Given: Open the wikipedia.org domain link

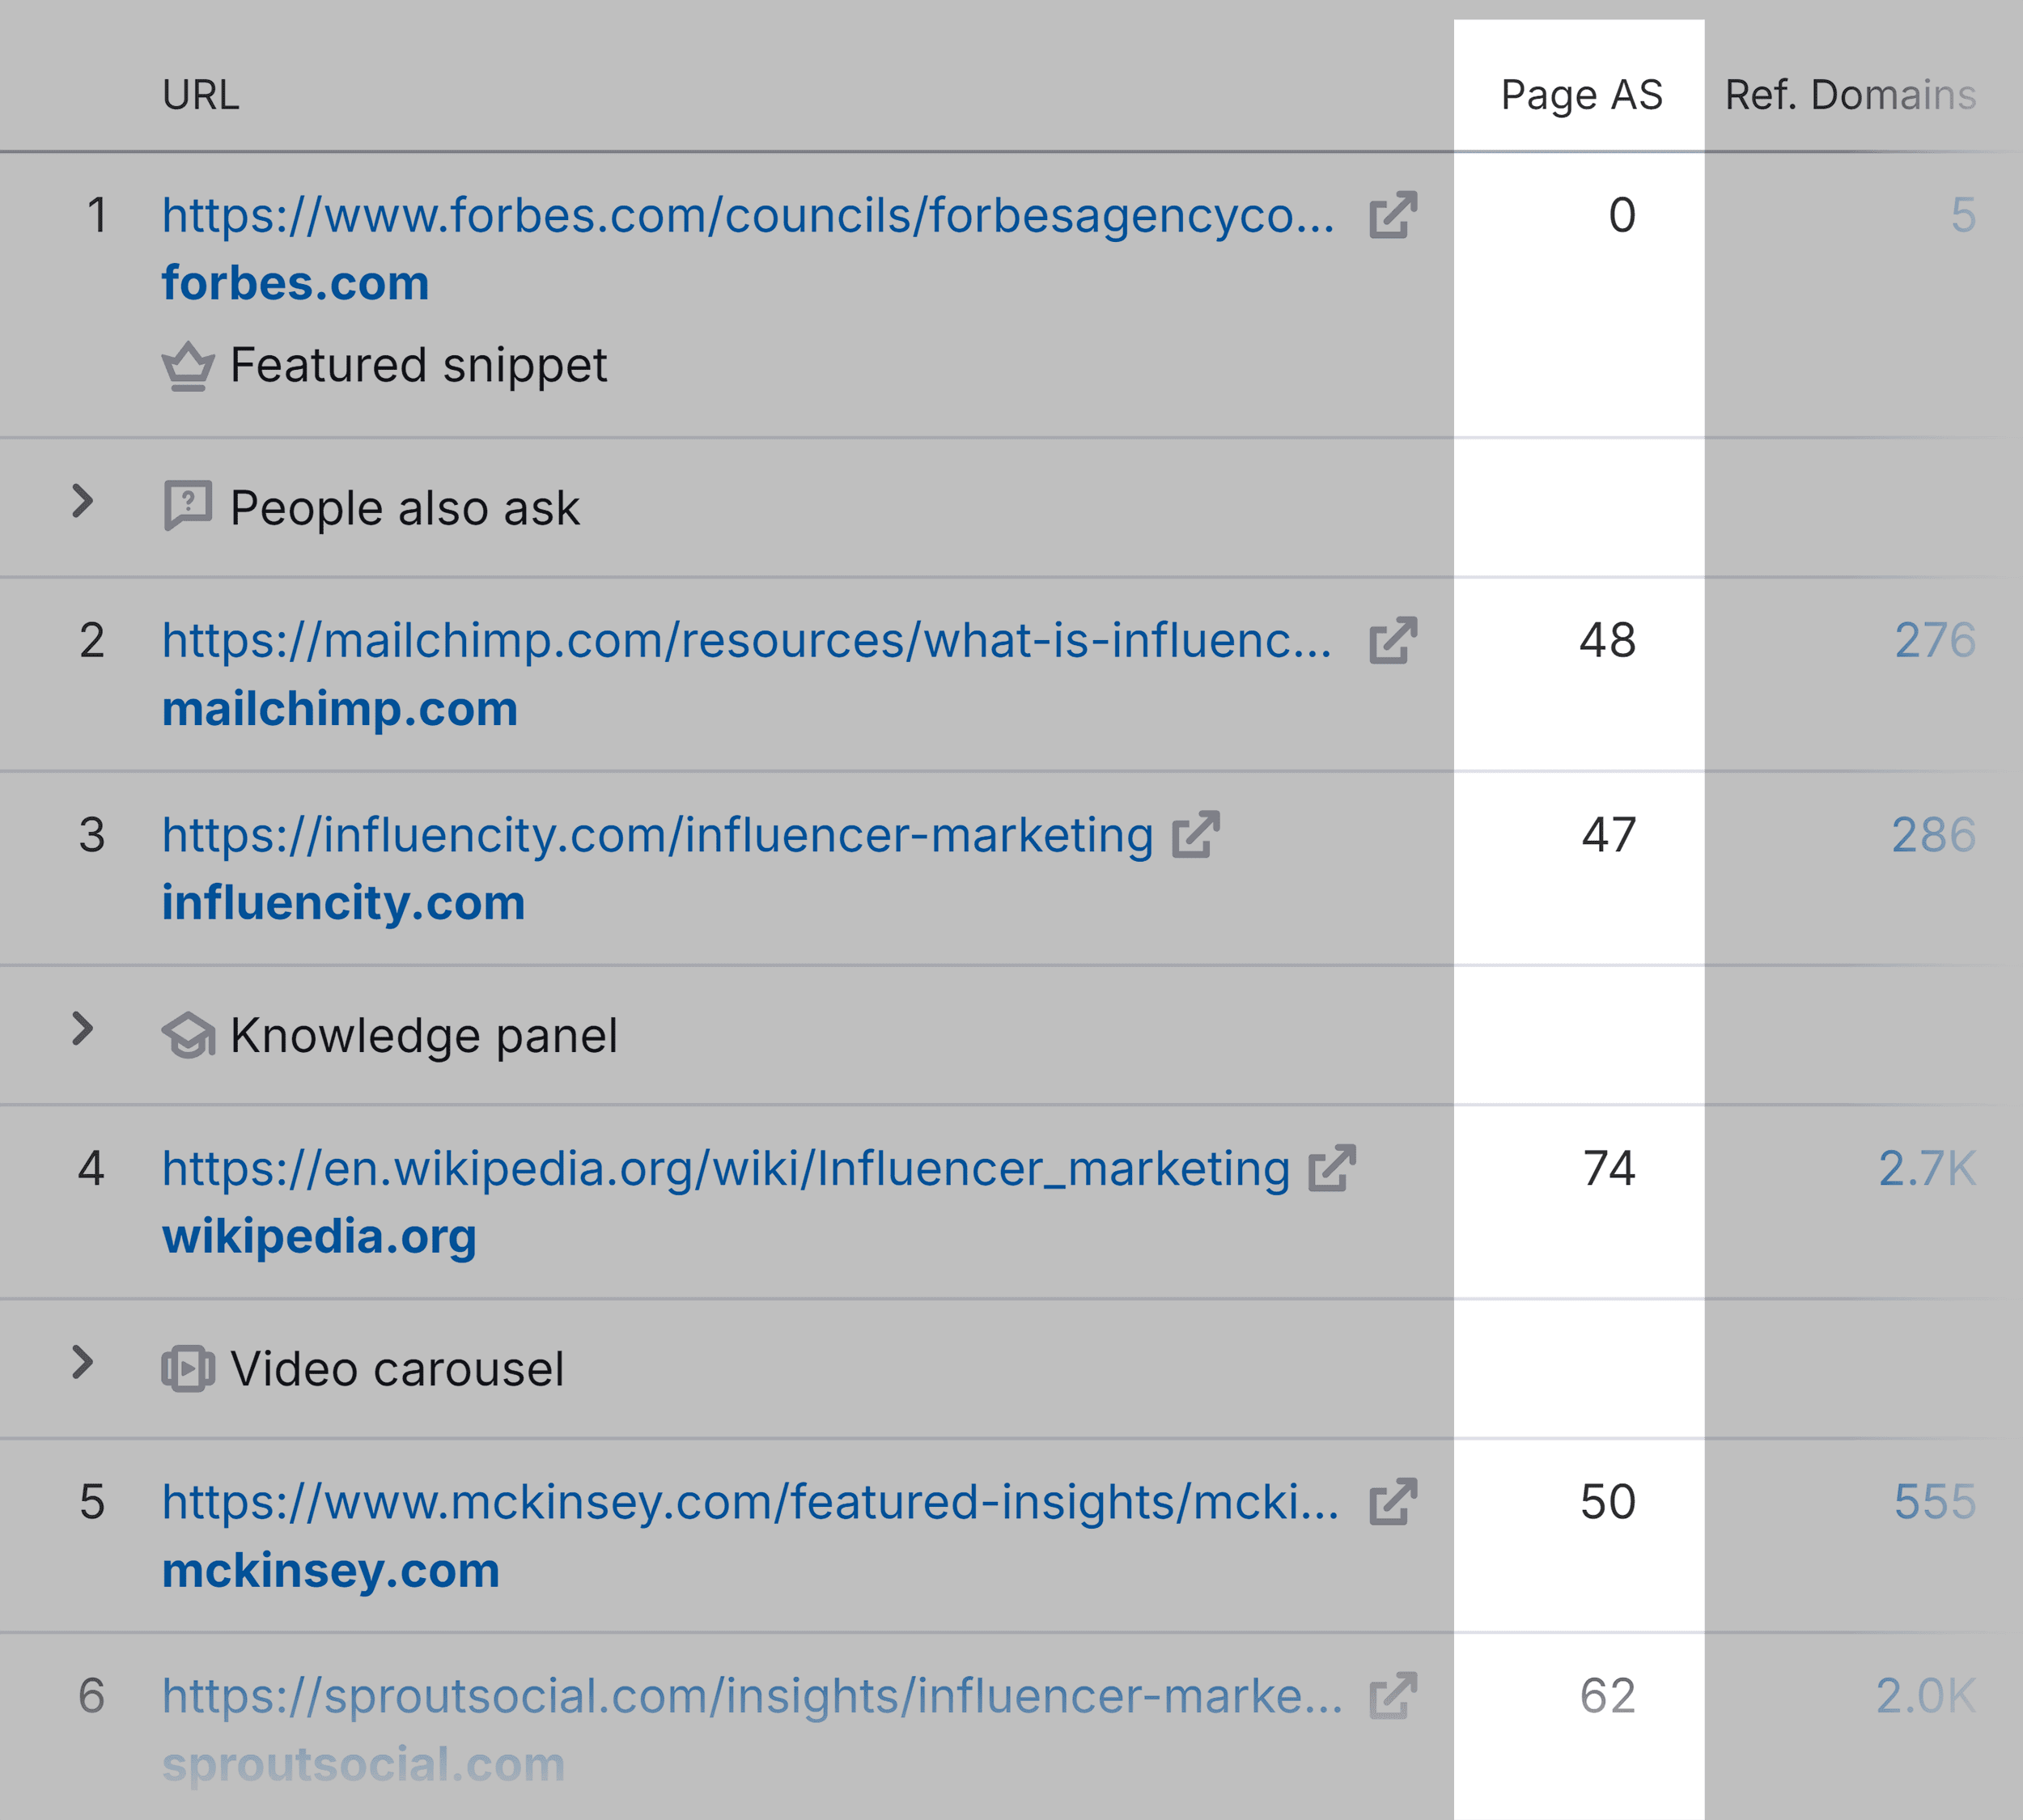Looking at the screenshot, I should [x=320, y=1238].
